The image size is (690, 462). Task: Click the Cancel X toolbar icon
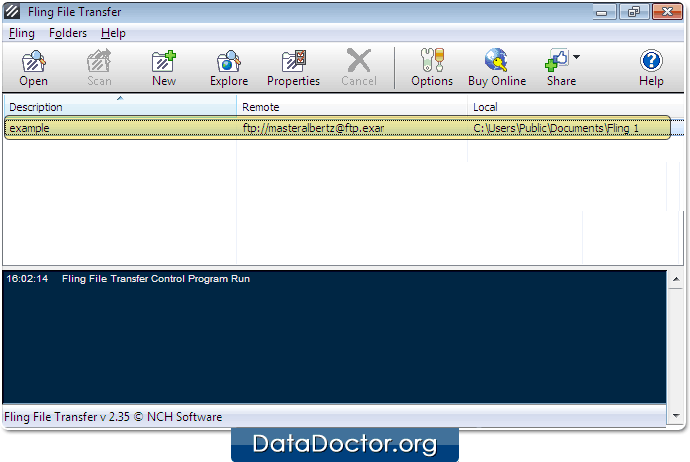point(359,60)
